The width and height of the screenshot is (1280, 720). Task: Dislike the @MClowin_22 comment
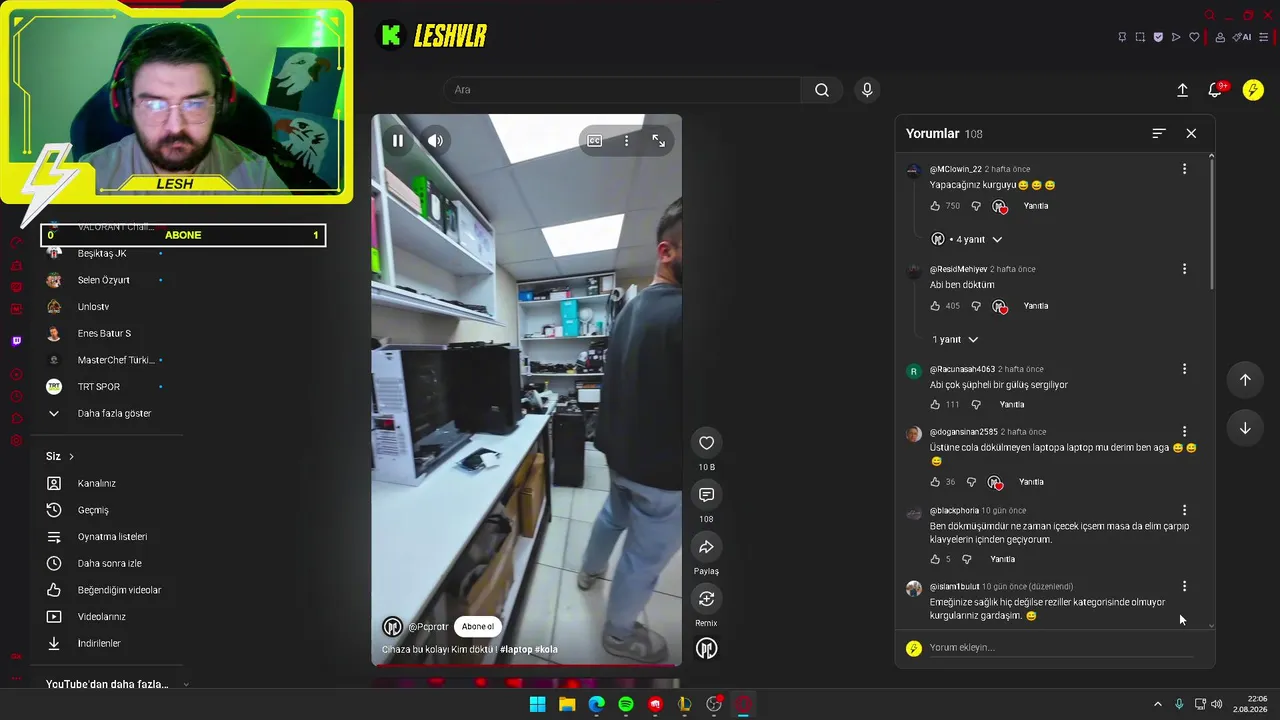(976, 206)
